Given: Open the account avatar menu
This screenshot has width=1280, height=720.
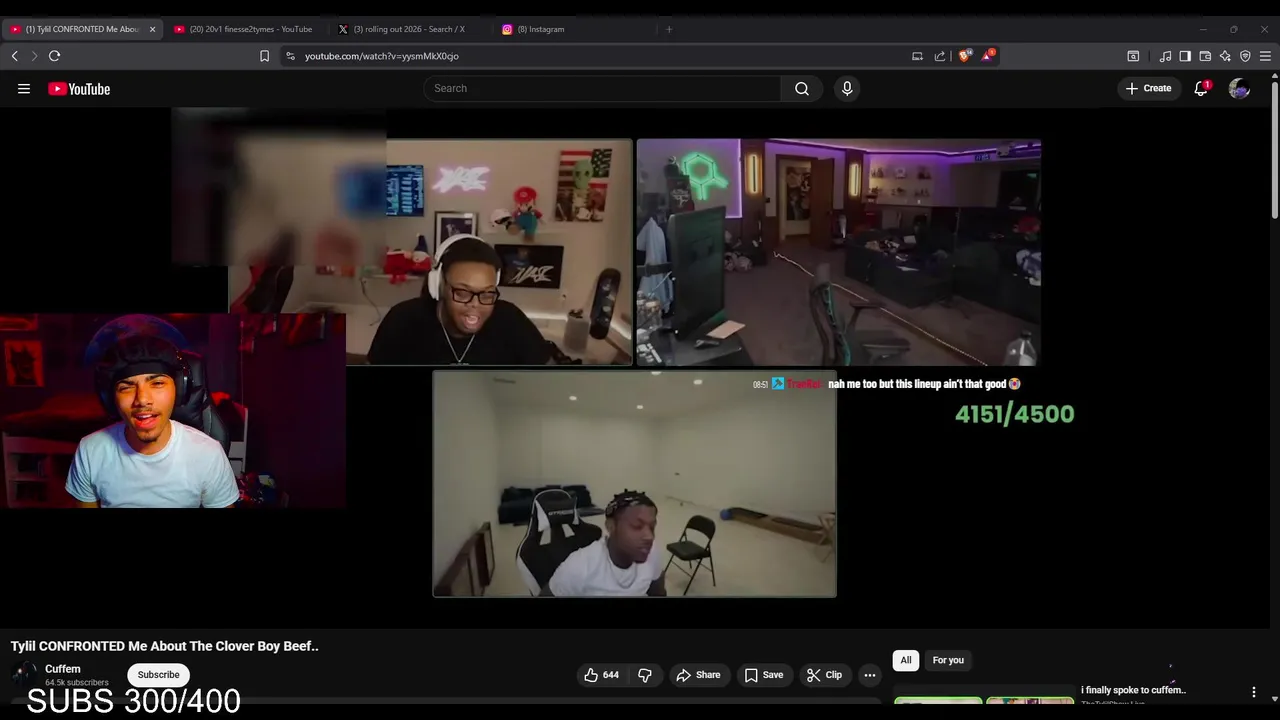Looking at the screenshot, I should [x=1239, y=89].
